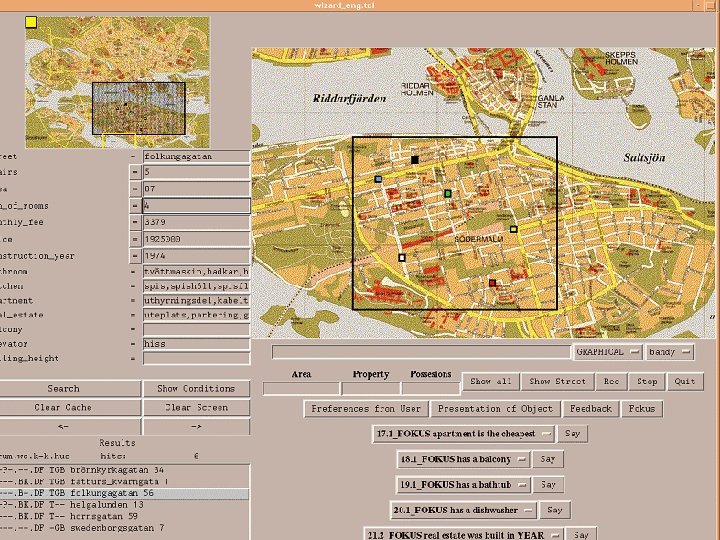This screenshot has height=540, width=720.
Task: Click the long text entry left of GRAPHICAL
Action: (421, 352)
